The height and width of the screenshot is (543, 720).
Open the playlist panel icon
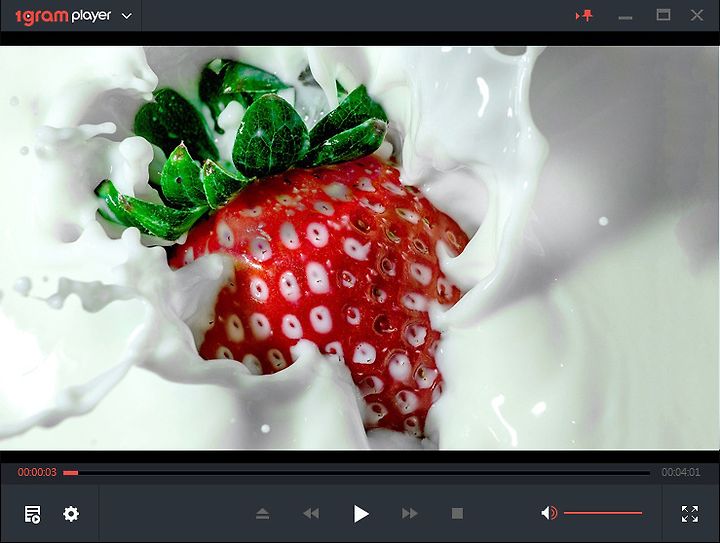[33, 514]
